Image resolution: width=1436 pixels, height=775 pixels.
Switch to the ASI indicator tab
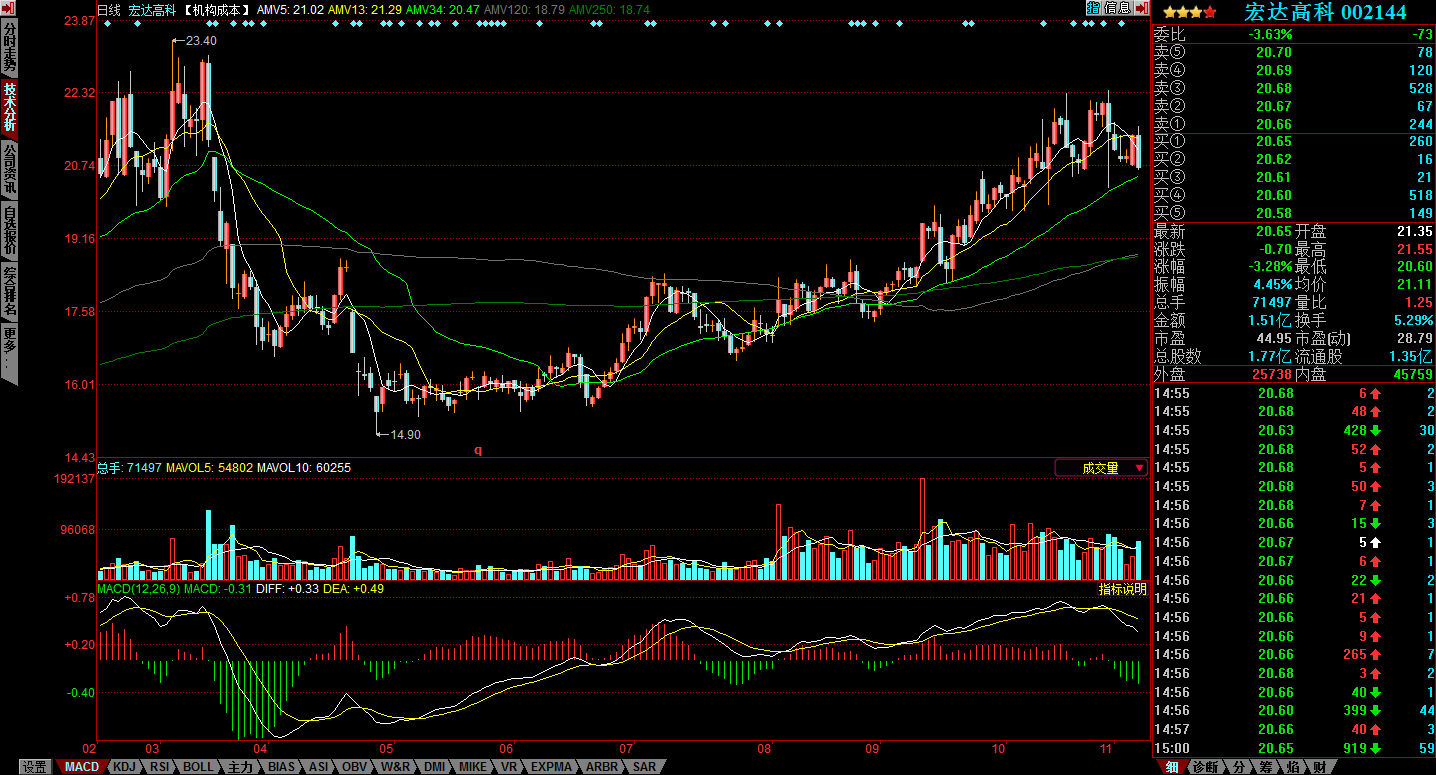[x=318, y=767]
